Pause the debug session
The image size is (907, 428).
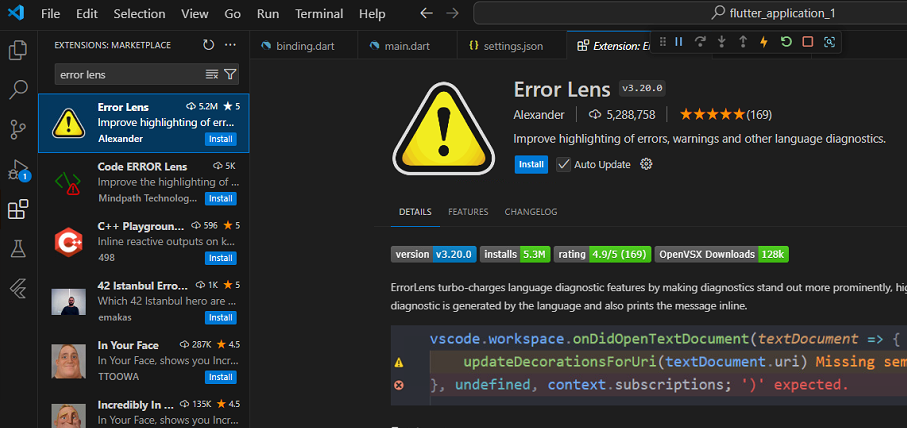tap(679, 42)
